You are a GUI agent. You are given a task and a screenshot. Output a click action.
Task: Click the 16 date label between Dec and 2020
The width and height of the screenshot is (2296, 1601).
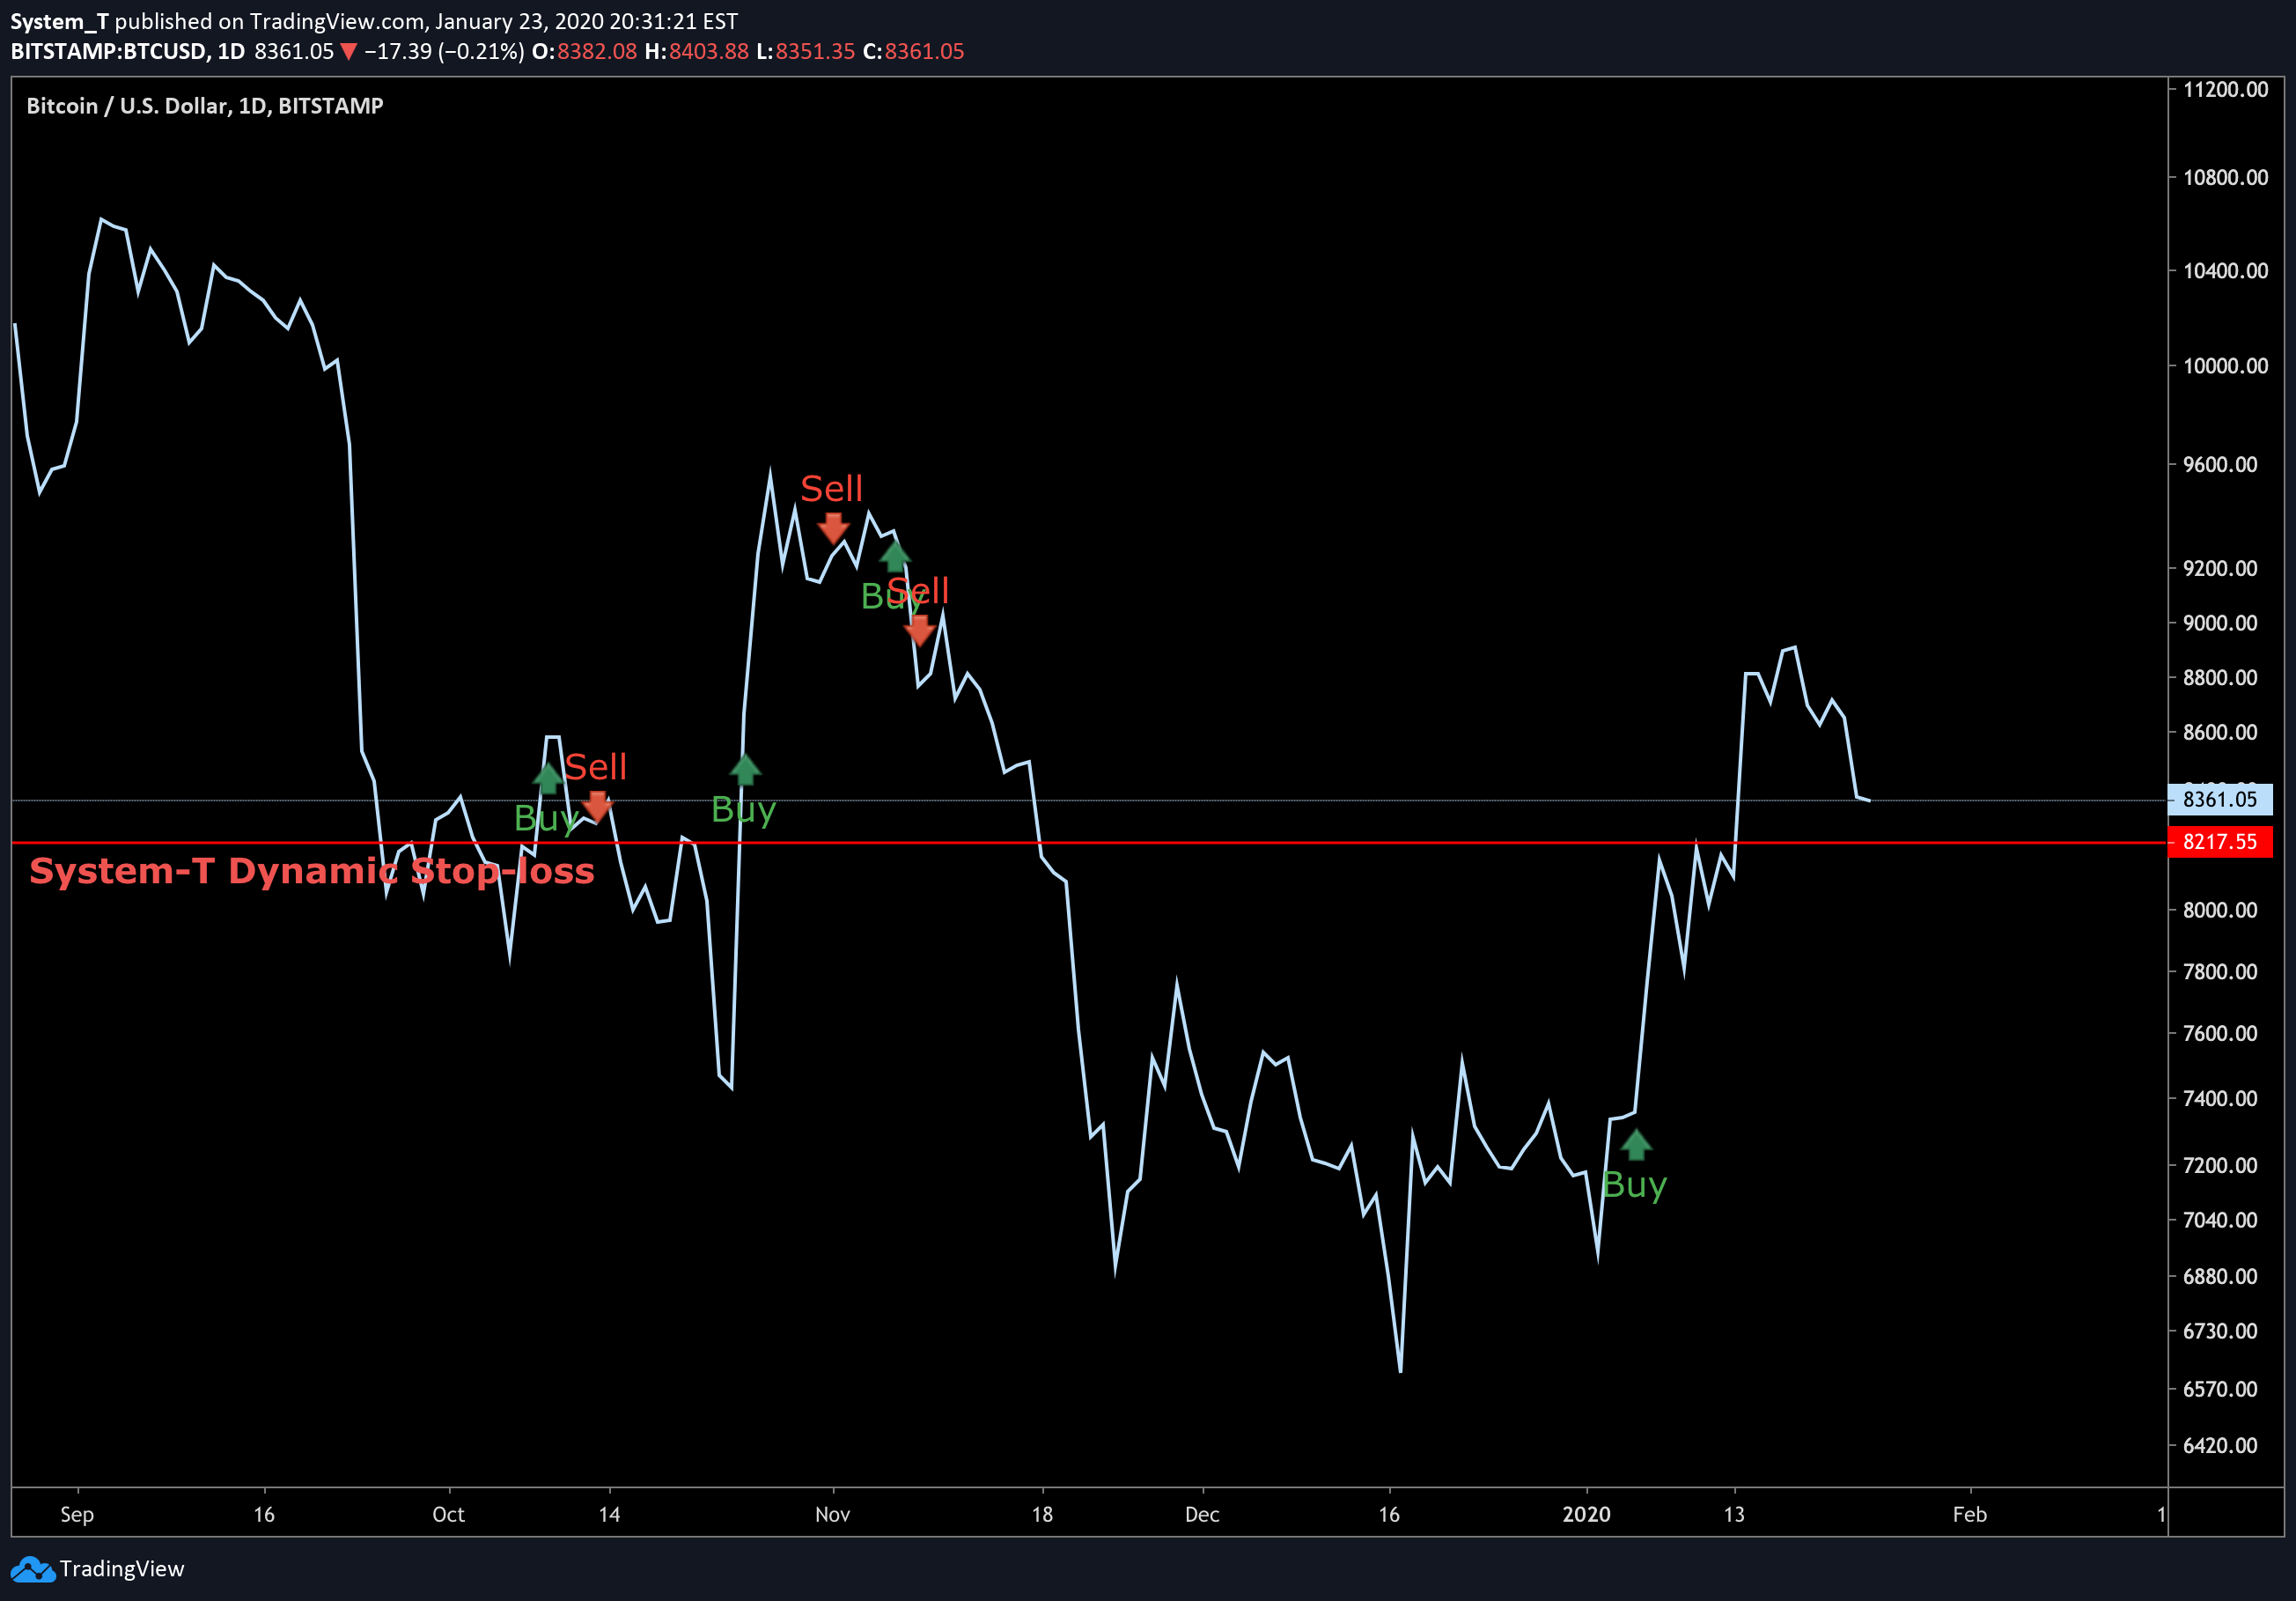pyautogui.click(x=1389, y=1515)
